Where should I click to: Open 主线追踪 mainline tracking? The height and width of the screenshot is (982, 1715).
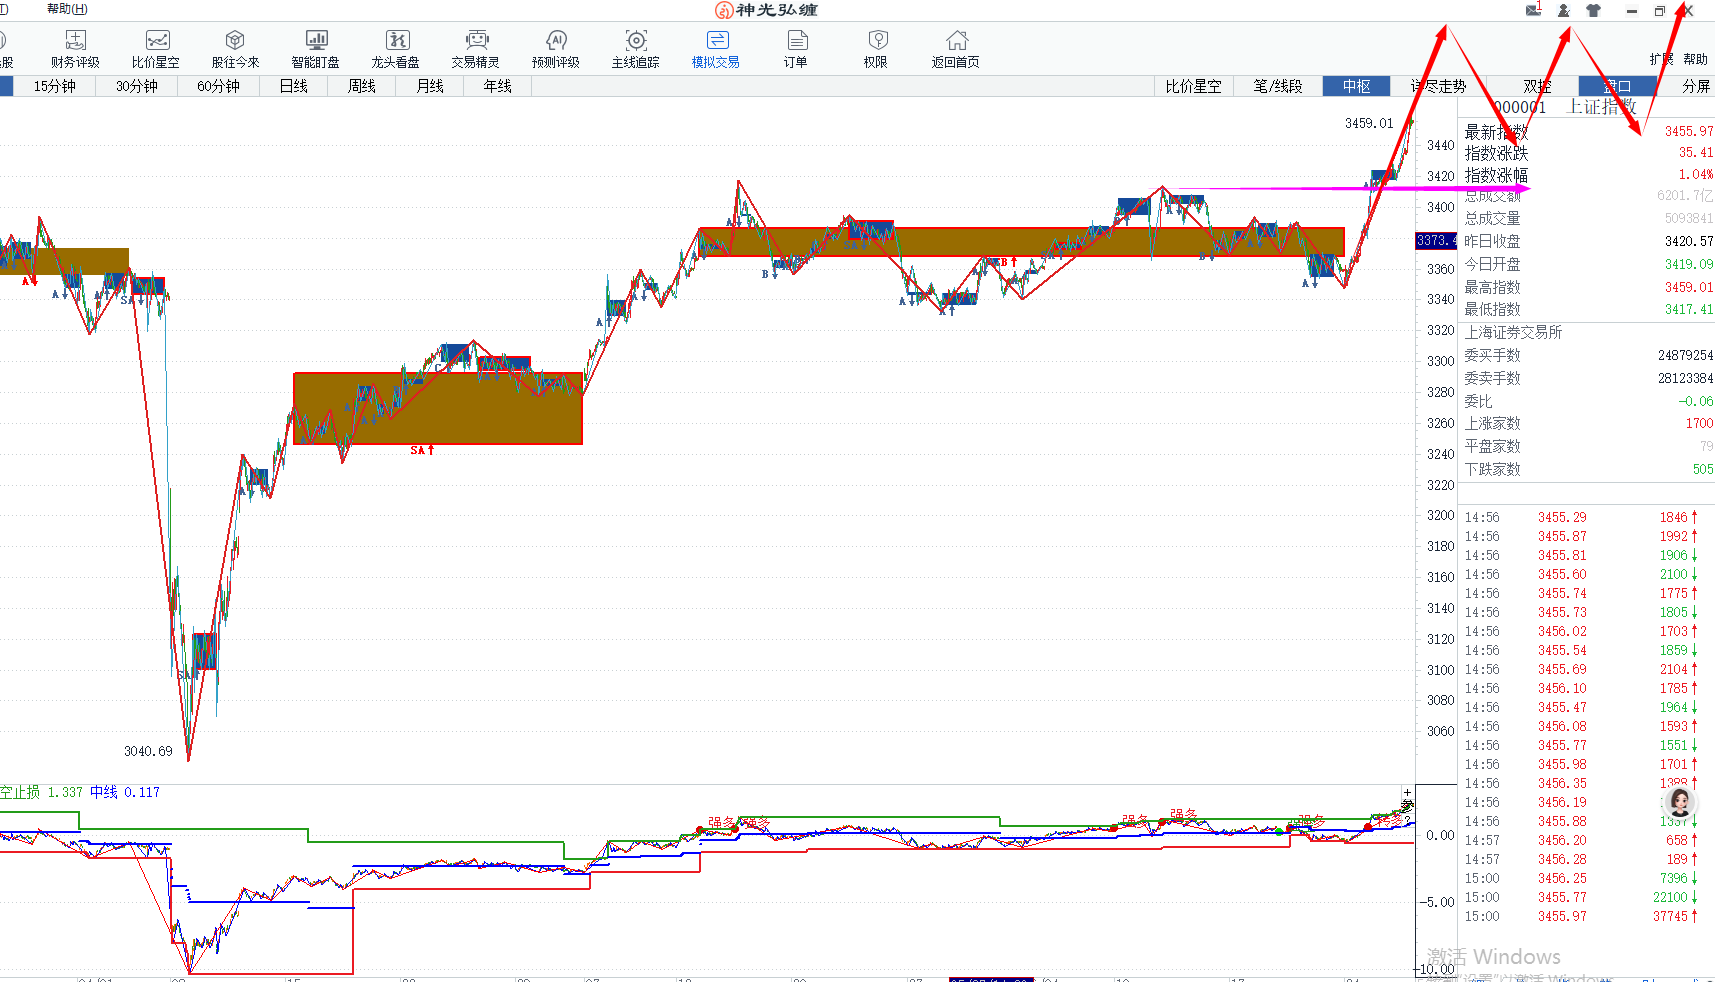pyautogui.click(x=635, y=48)
